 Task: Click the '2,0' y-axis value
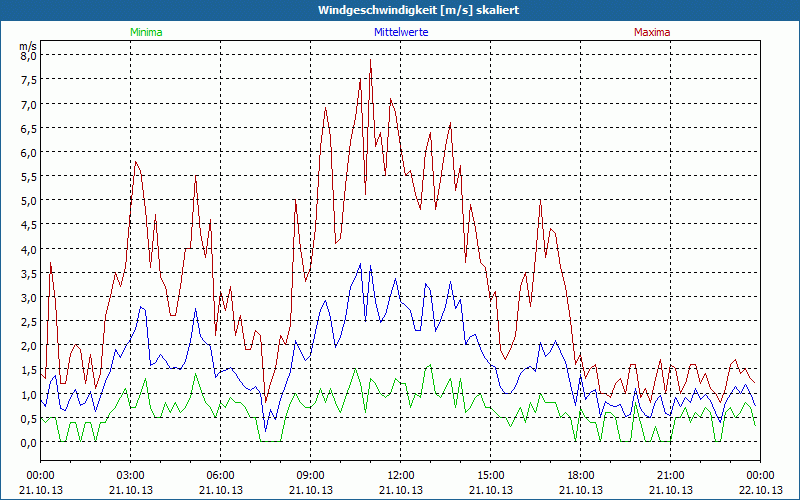tap(29, 346)
